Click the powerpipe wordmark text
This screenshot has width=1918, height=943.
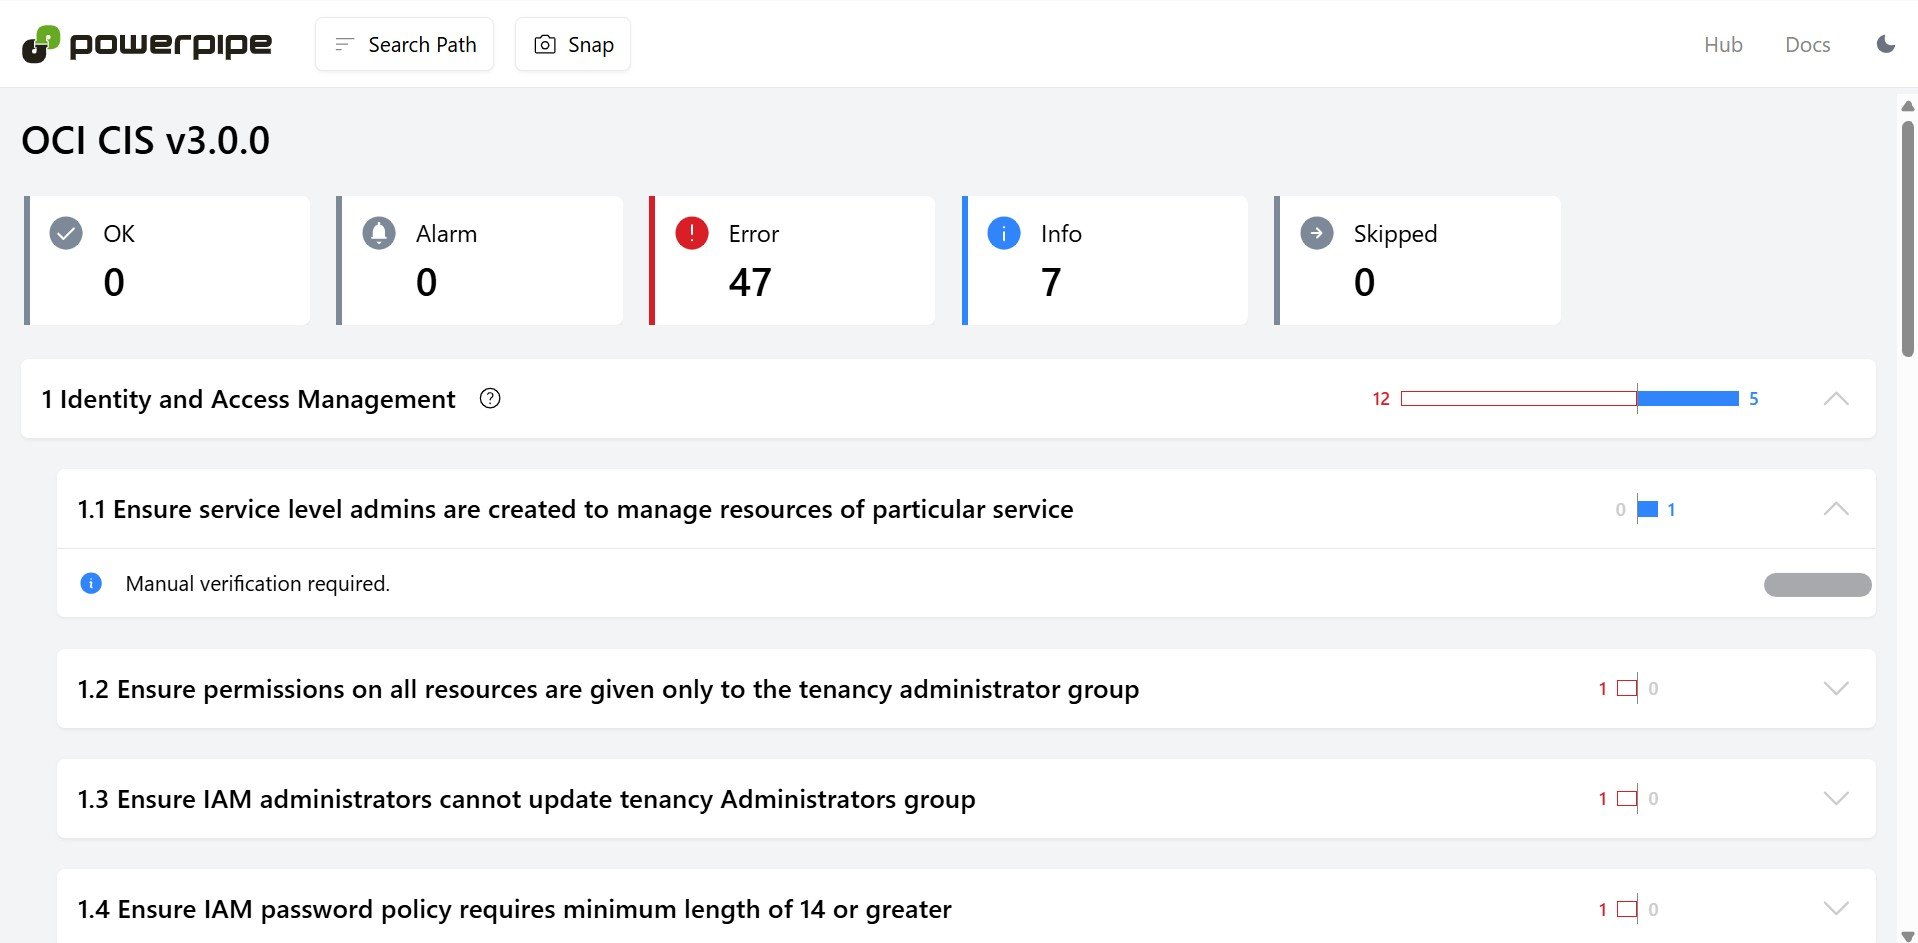(x=171, y=45)
